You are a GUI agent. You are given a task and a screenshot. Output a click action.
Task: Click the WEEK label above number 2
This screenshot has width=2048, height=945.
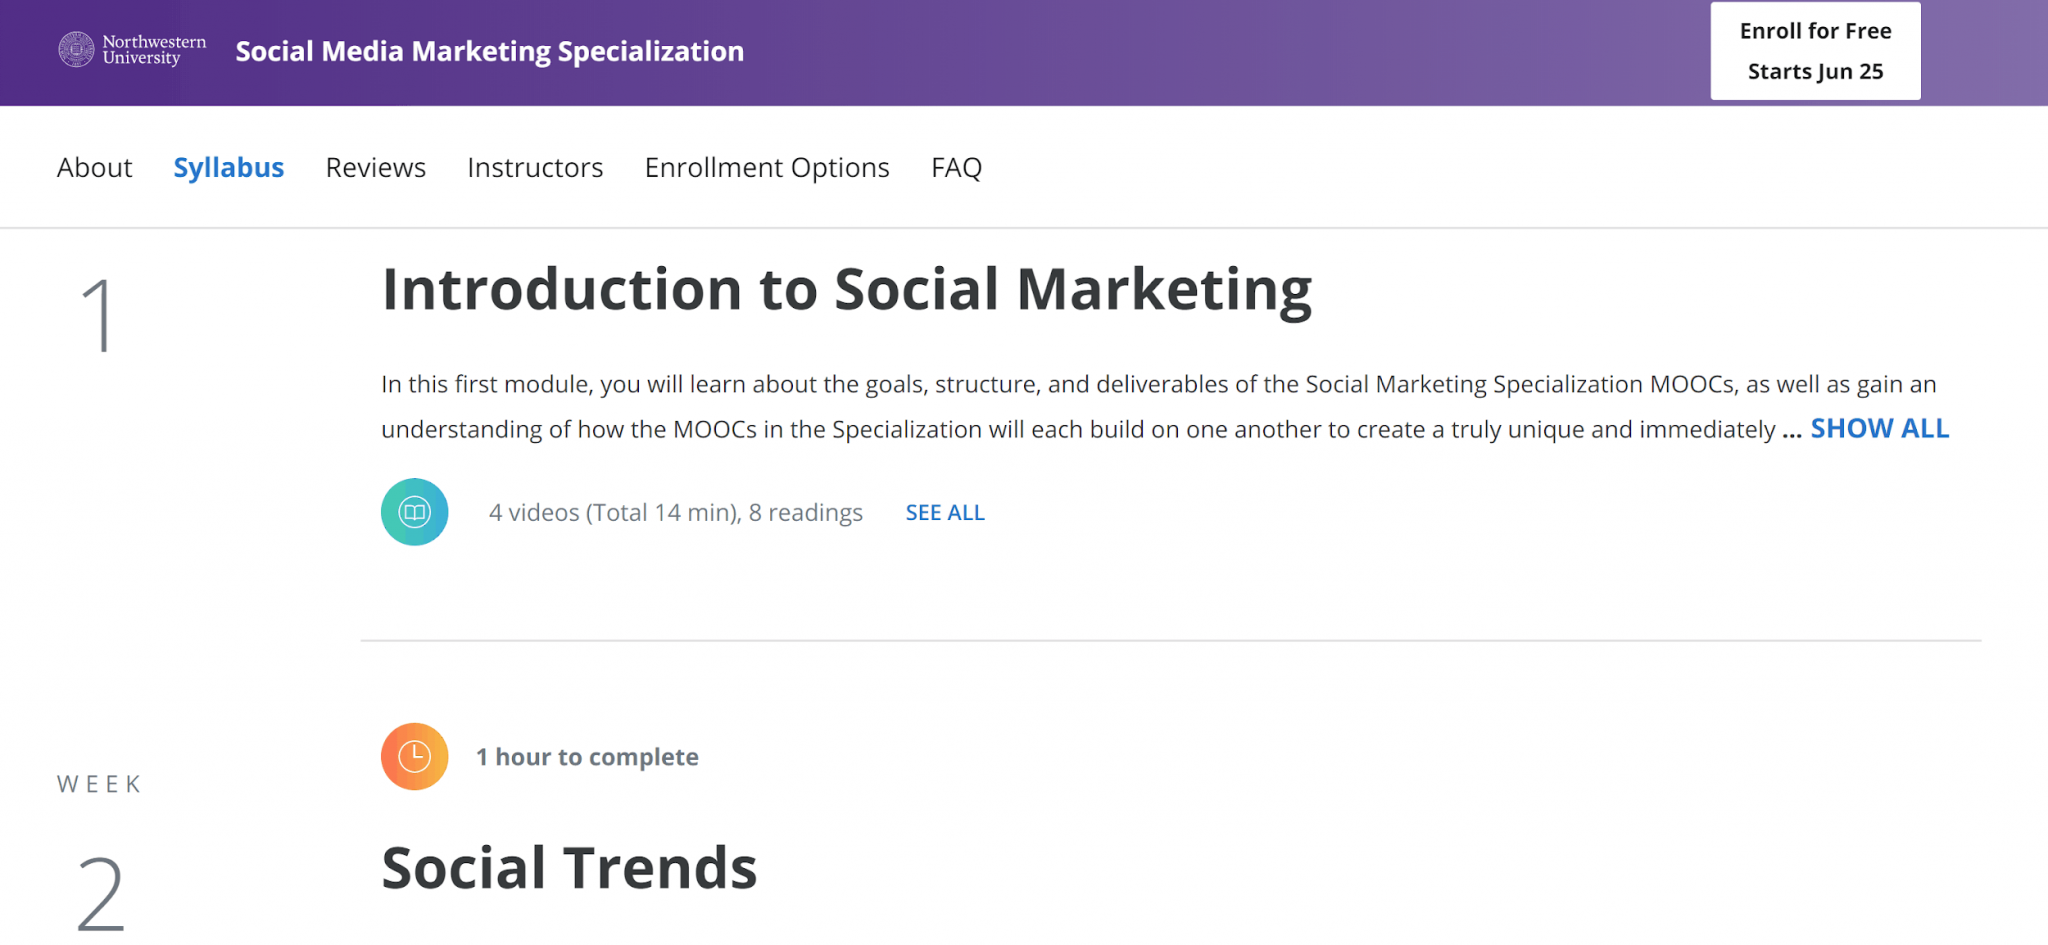point(99,784)
